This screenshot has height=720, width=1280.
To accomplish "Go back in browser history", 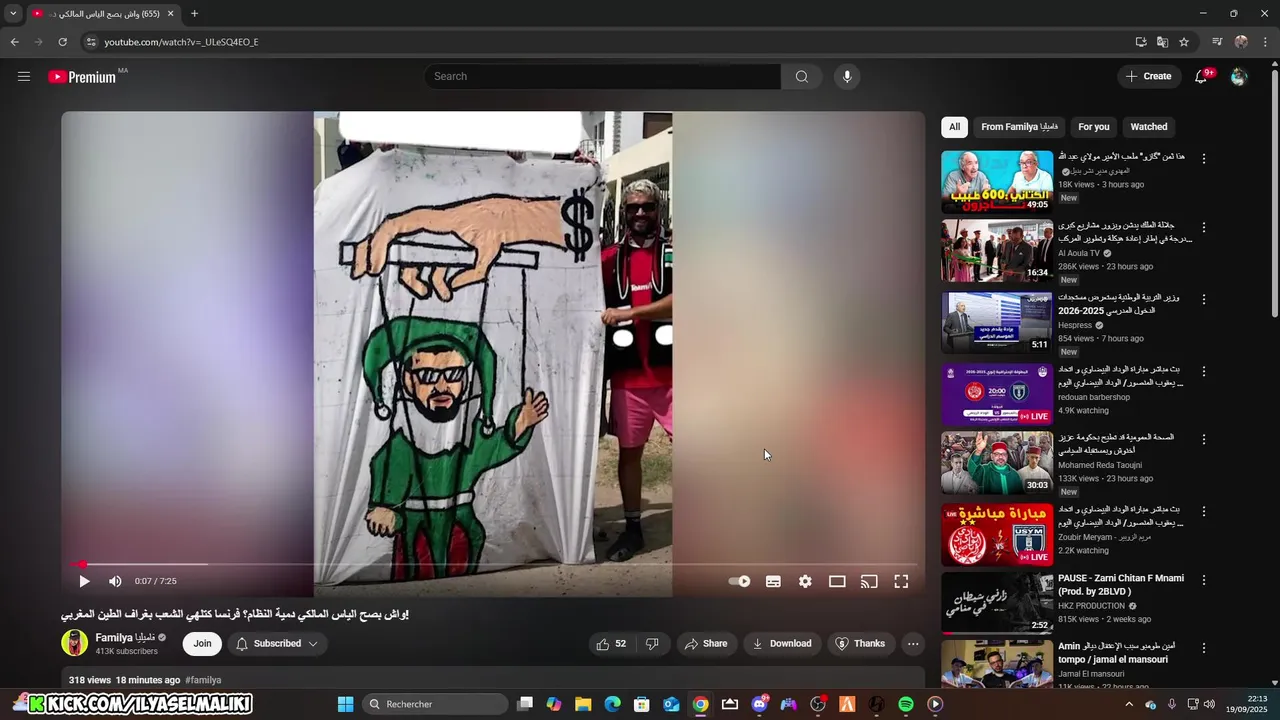I will point(14,42).
